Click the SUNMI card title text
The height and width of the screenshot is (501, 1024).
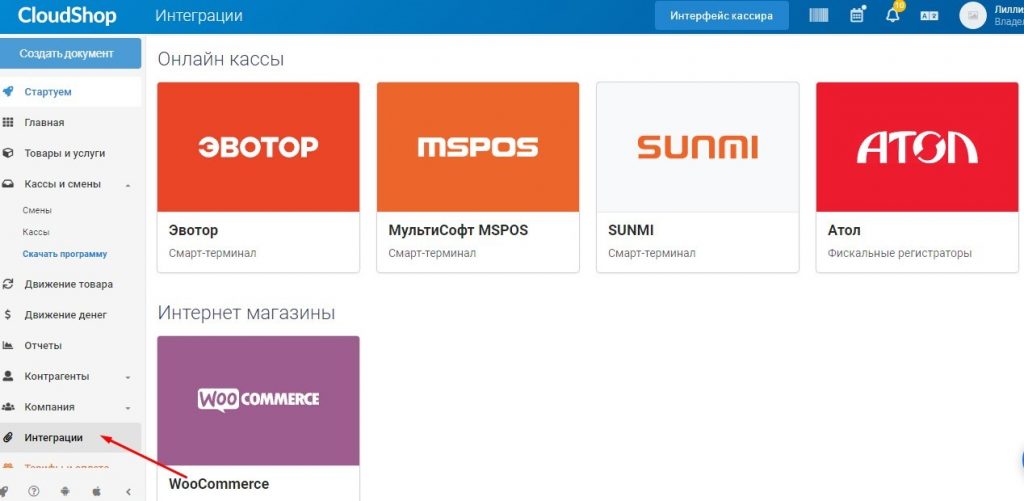pos(631,231)
